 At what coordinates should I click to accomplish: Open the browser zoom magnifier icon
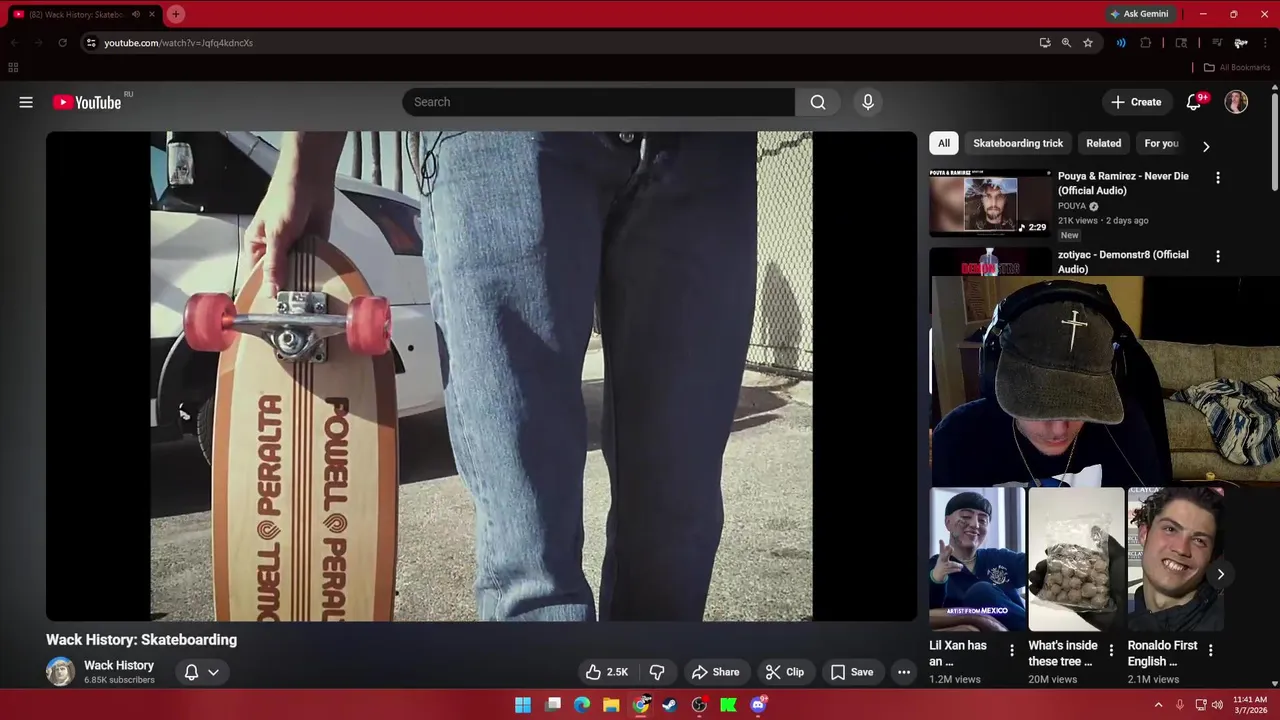(1066, 43)
